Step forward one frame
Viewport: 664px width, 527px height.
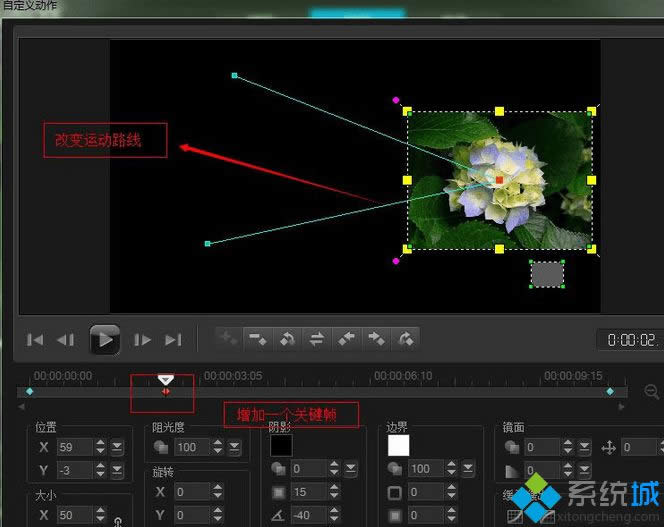click(x=143, y=340)
